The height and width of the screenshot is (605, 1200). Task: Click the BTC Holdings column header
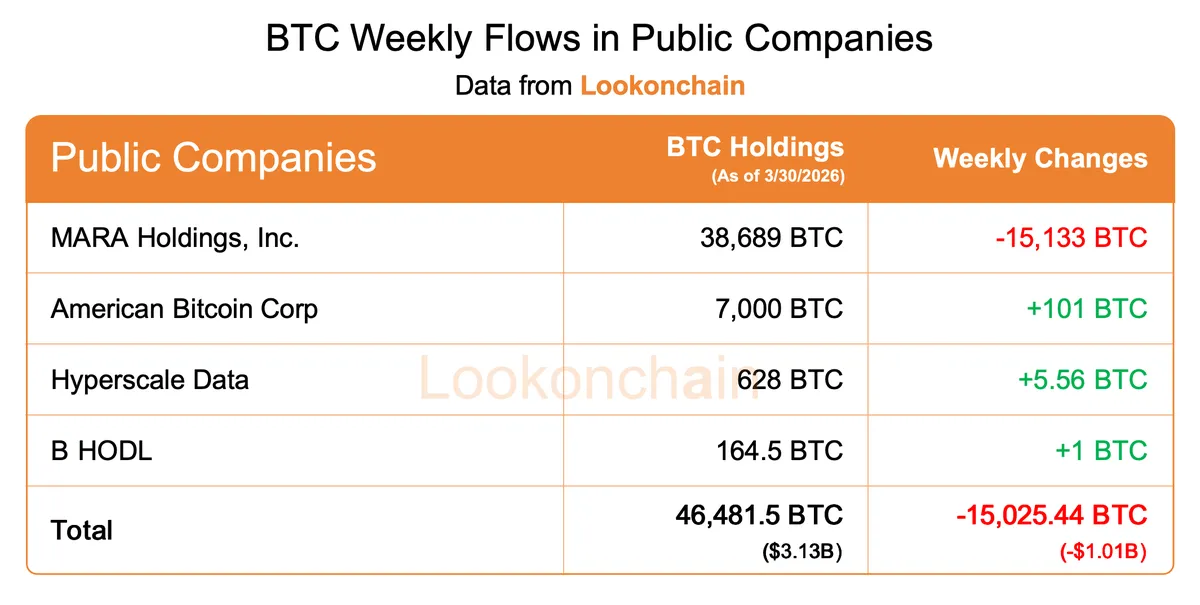coord(755,148)
